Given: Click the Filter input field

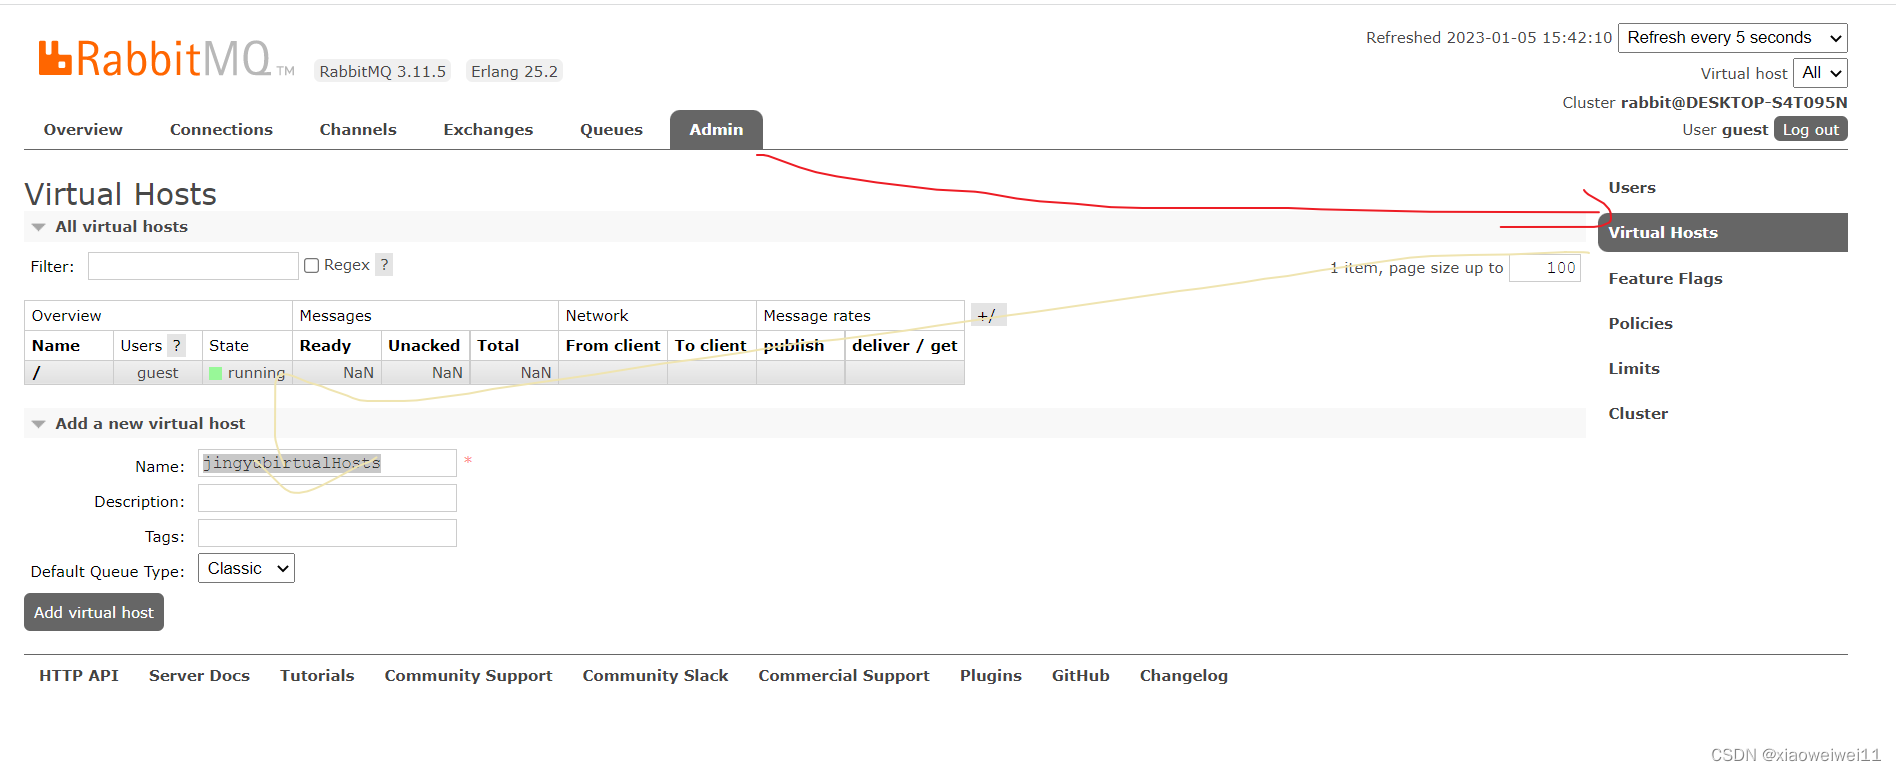Looking at the screenshot, I should click(193, 266).
